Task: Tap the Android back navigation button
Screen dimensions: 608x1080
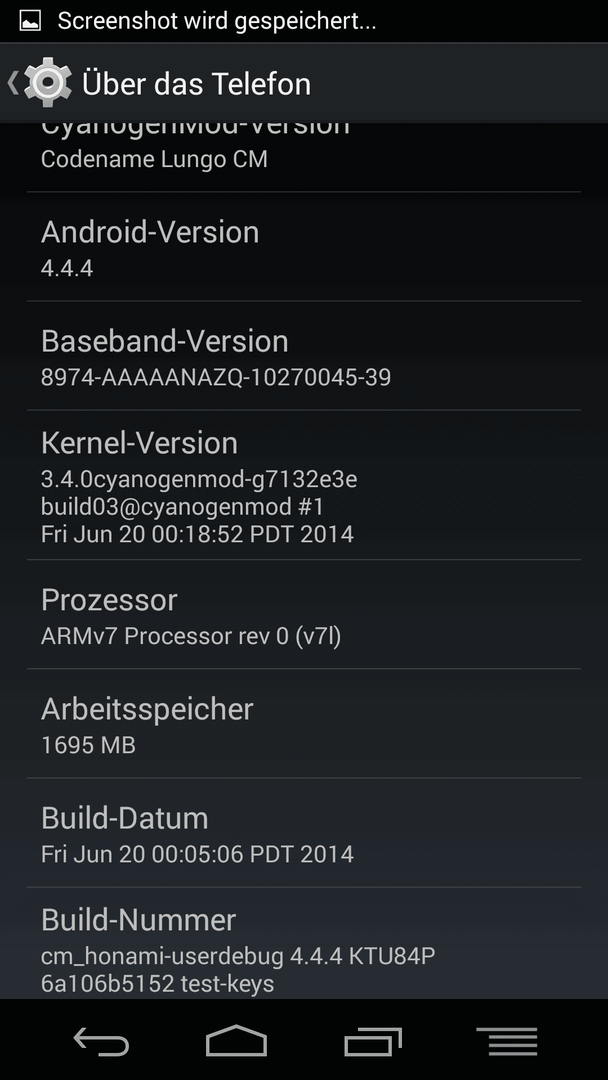Action: [101, 1041]
